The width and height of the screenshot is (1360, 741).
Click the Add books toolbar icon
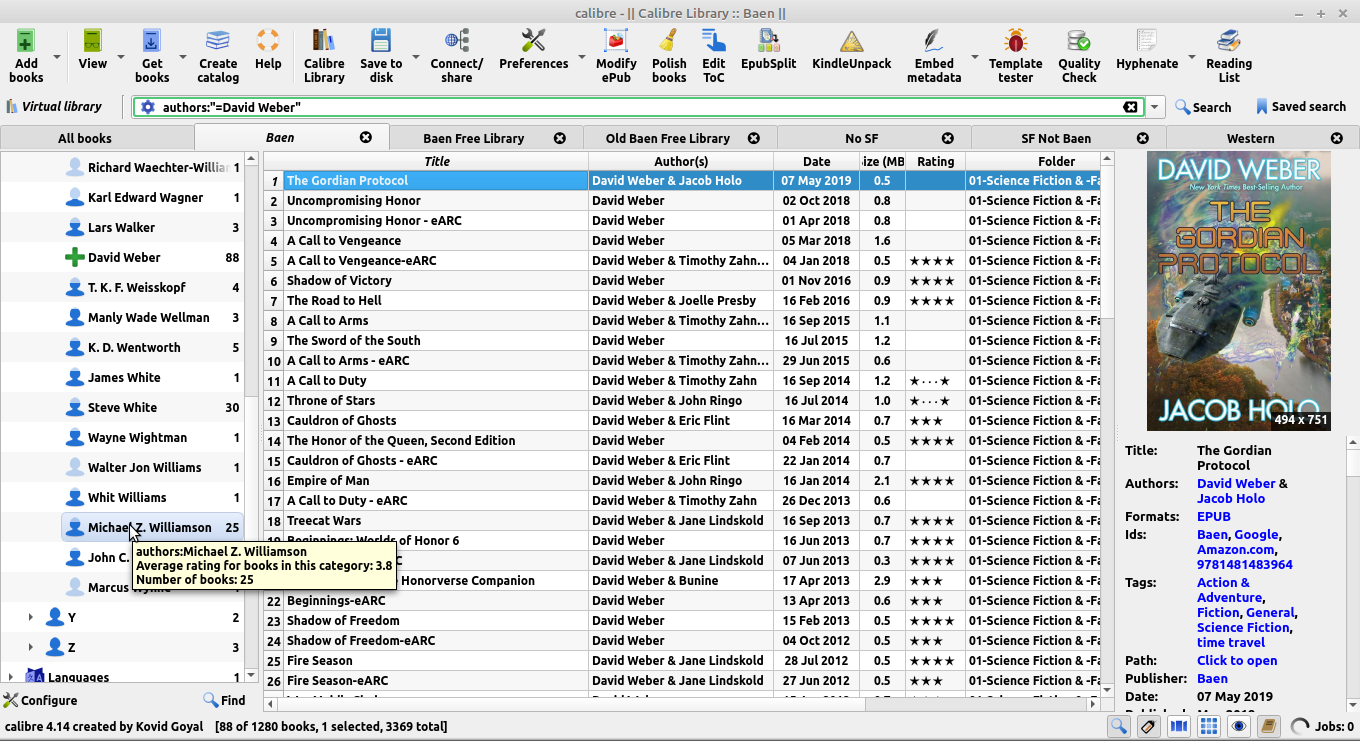(x=26, y=41)
